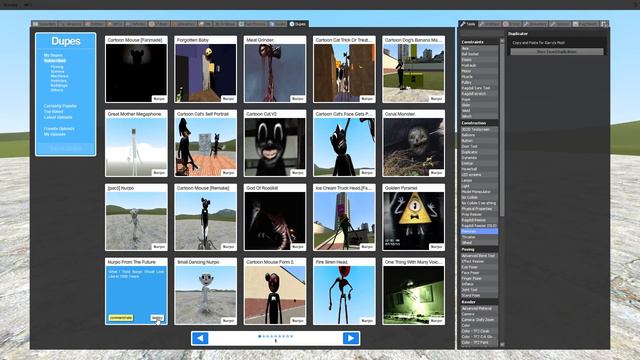Show Top Rated dupes
Screen dimensions: 640x360
click(53, 111)
